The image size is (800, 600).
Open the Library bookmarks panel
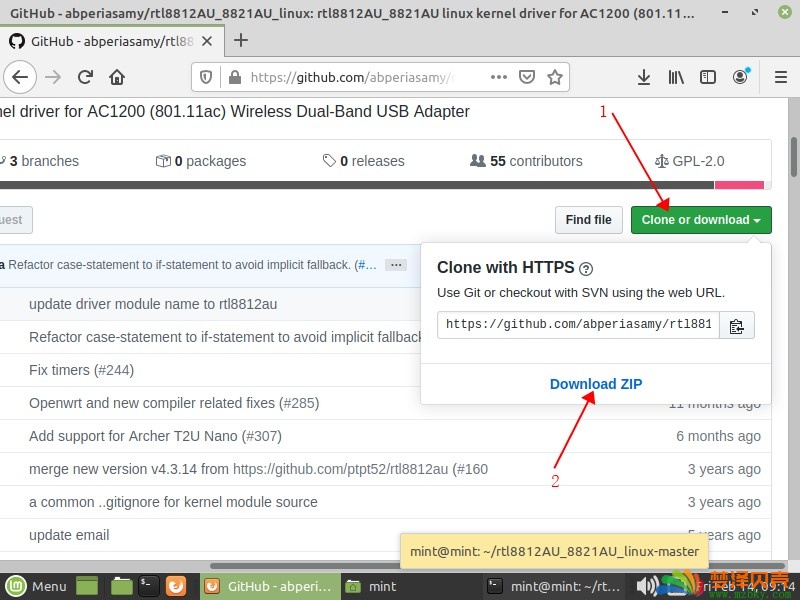point(676,77)
